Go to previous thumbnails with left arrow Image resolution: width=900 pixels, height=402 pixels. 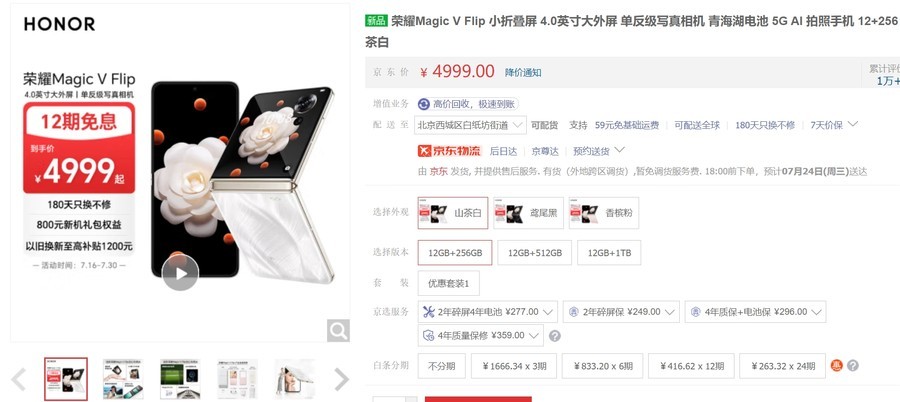[x=18, y=380]
